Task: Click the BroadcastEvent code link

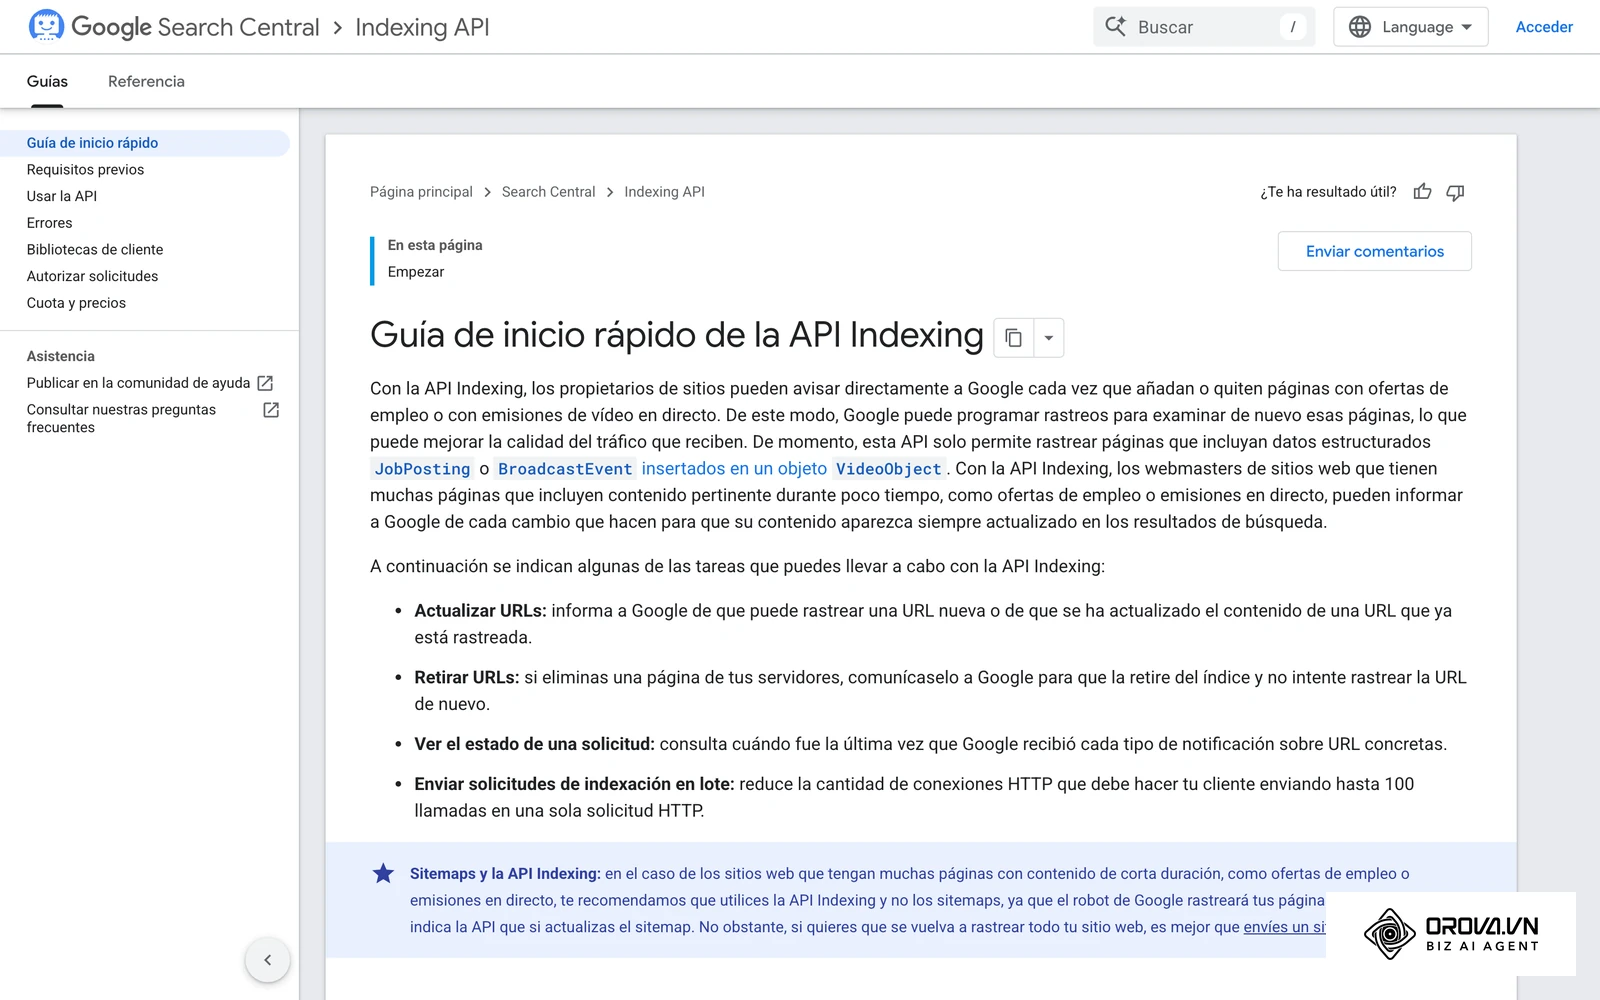Action: pyautogui.click(x=565, y=469)
